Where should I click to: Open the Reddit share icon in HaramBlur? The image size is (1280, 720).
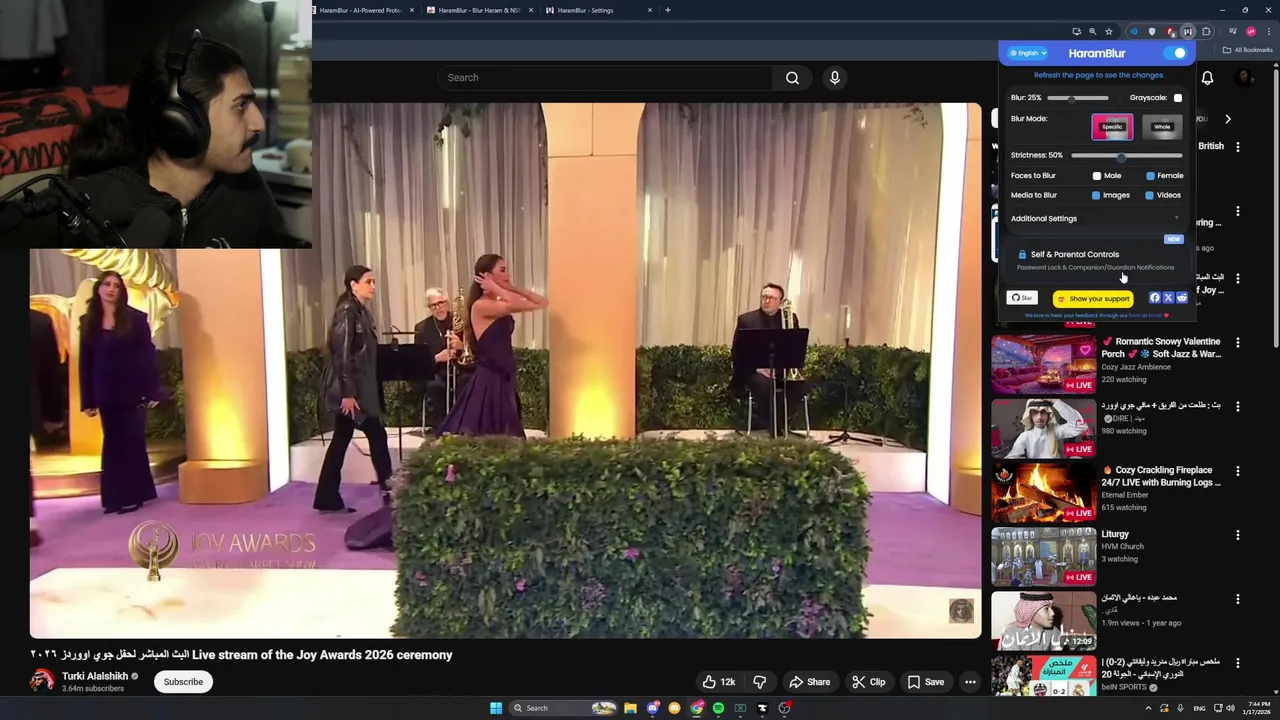point(1182,298)
